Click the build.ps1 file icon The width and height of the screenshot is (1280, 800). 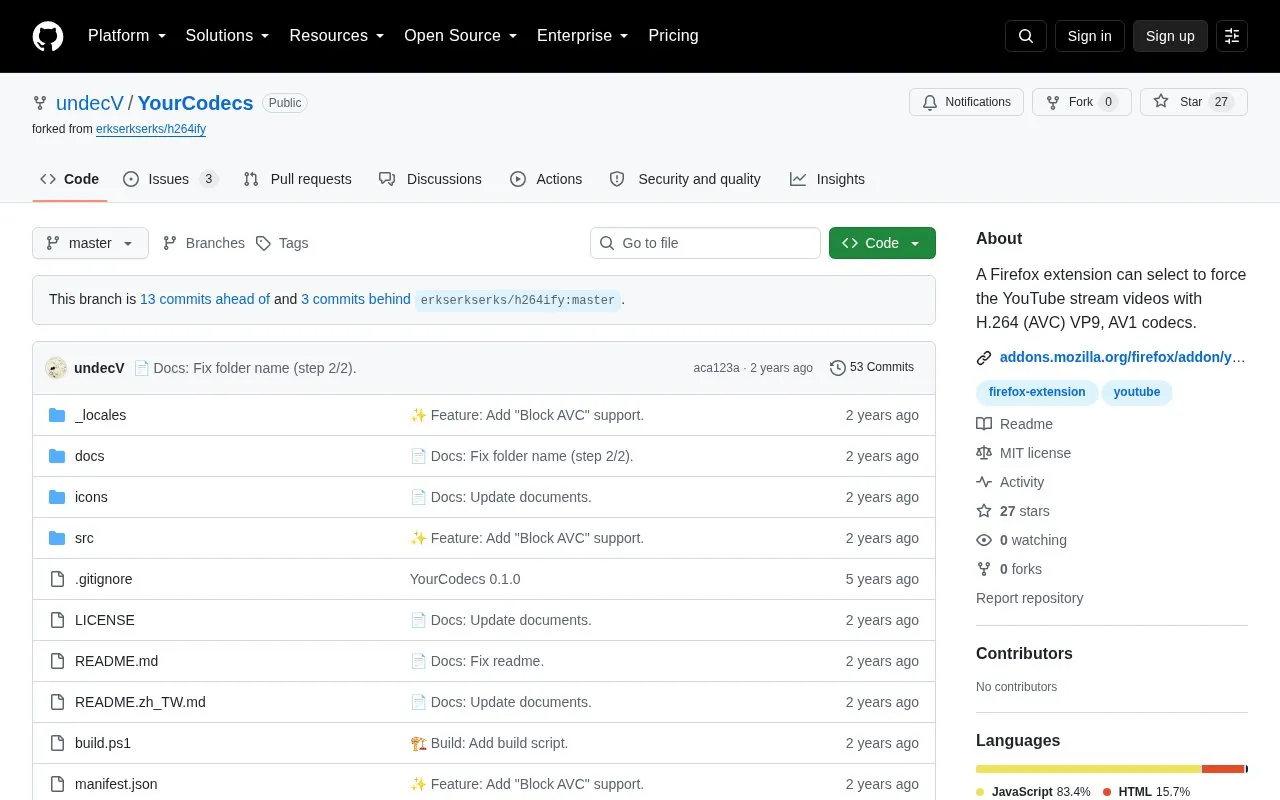(x=57, y=743)
